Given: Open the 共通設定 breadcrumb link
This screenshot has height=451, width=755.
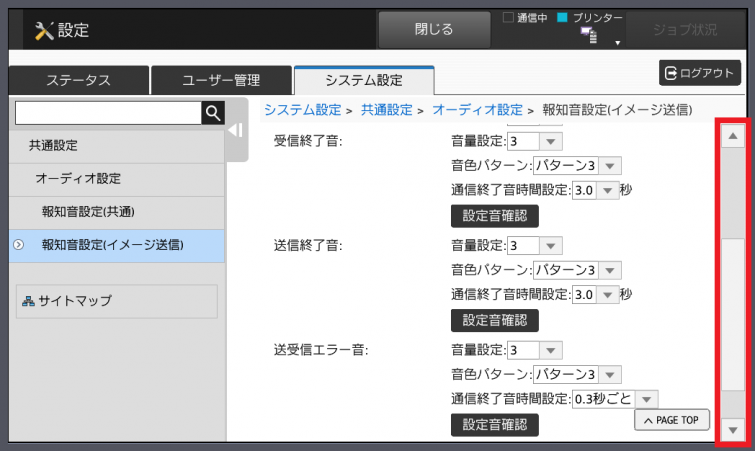Looking at the screenshot, I should (x=386, y=110).
